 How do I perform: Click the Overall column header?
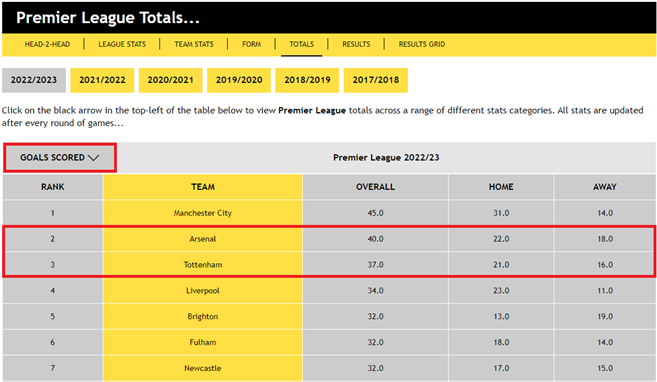point(375,187)
